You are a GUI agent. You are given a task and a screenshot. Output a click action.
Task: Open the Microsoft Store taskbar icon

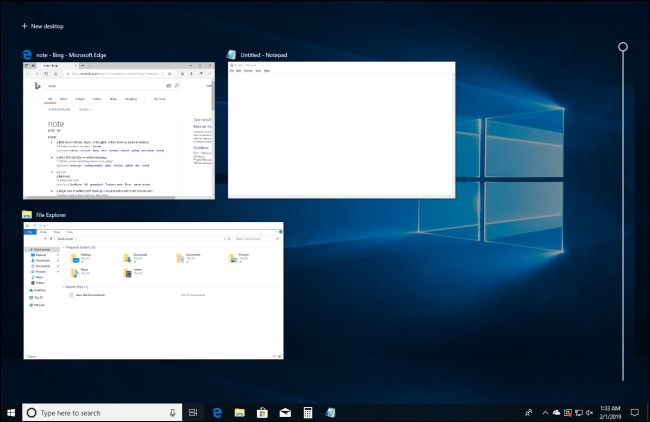pyautogui.click(x=262, y=412)
